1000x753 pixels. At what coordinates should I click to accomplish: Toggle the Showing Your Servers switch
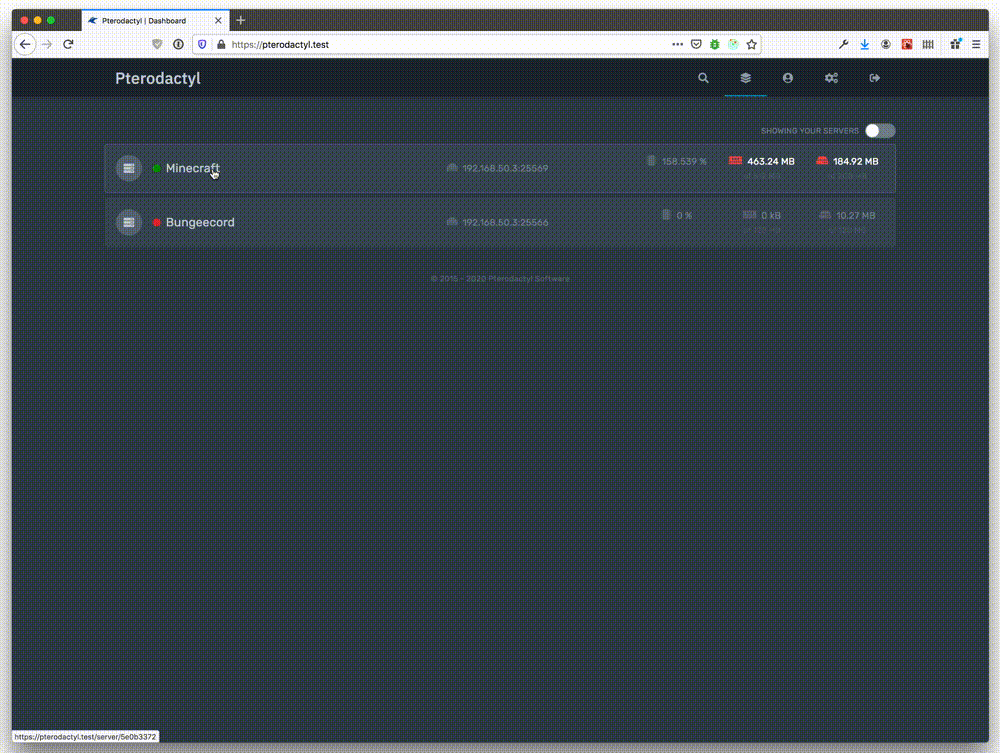(x=880, y=131)
